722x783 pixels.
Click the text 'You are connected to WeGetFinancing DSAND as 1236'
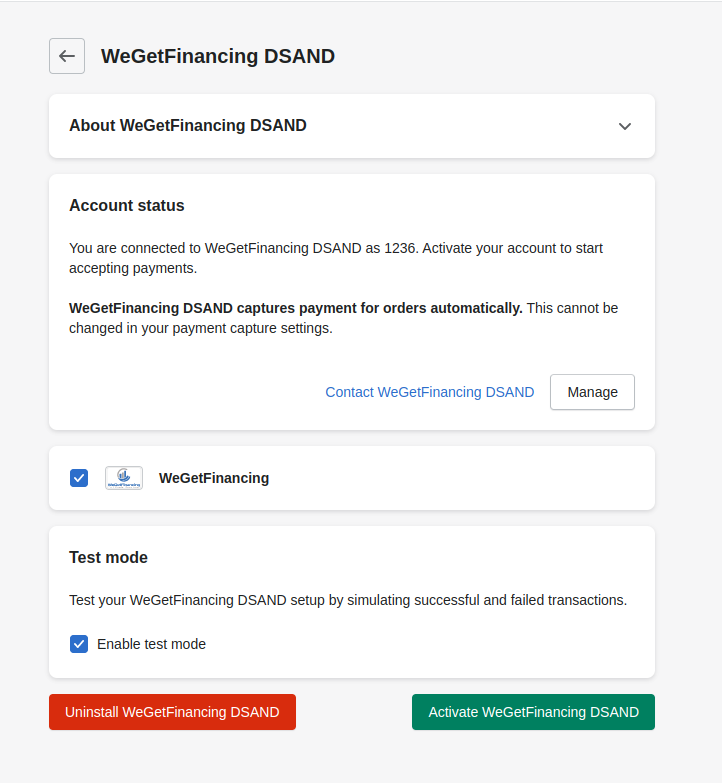pos(244,248)
